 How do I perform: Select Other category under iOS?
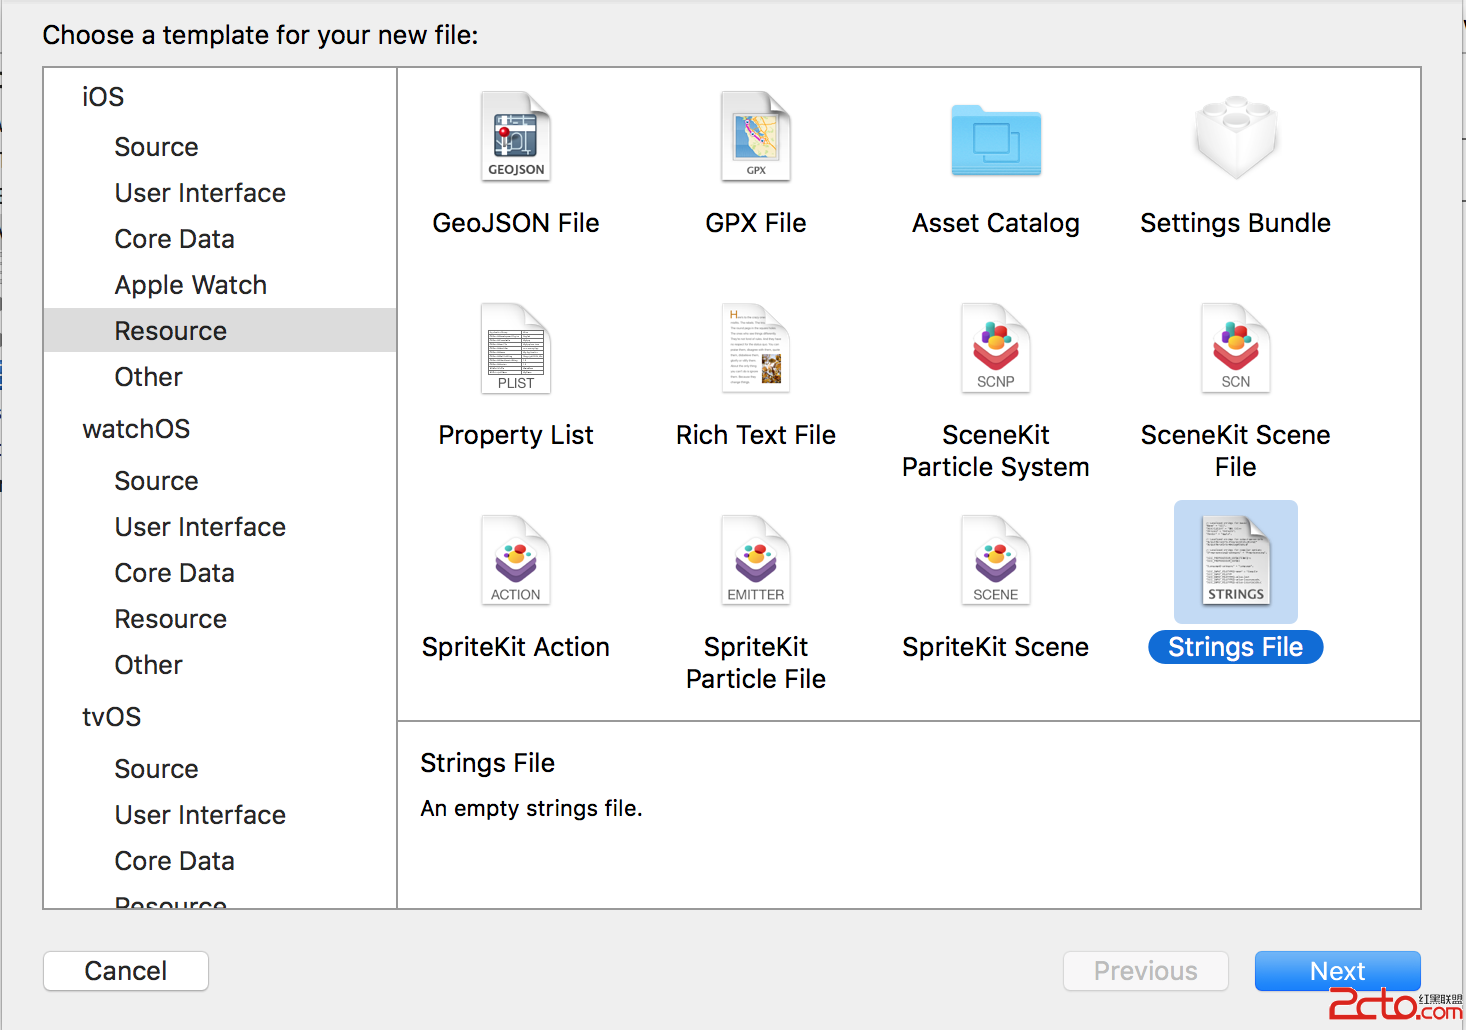click(x=148, y=377)
